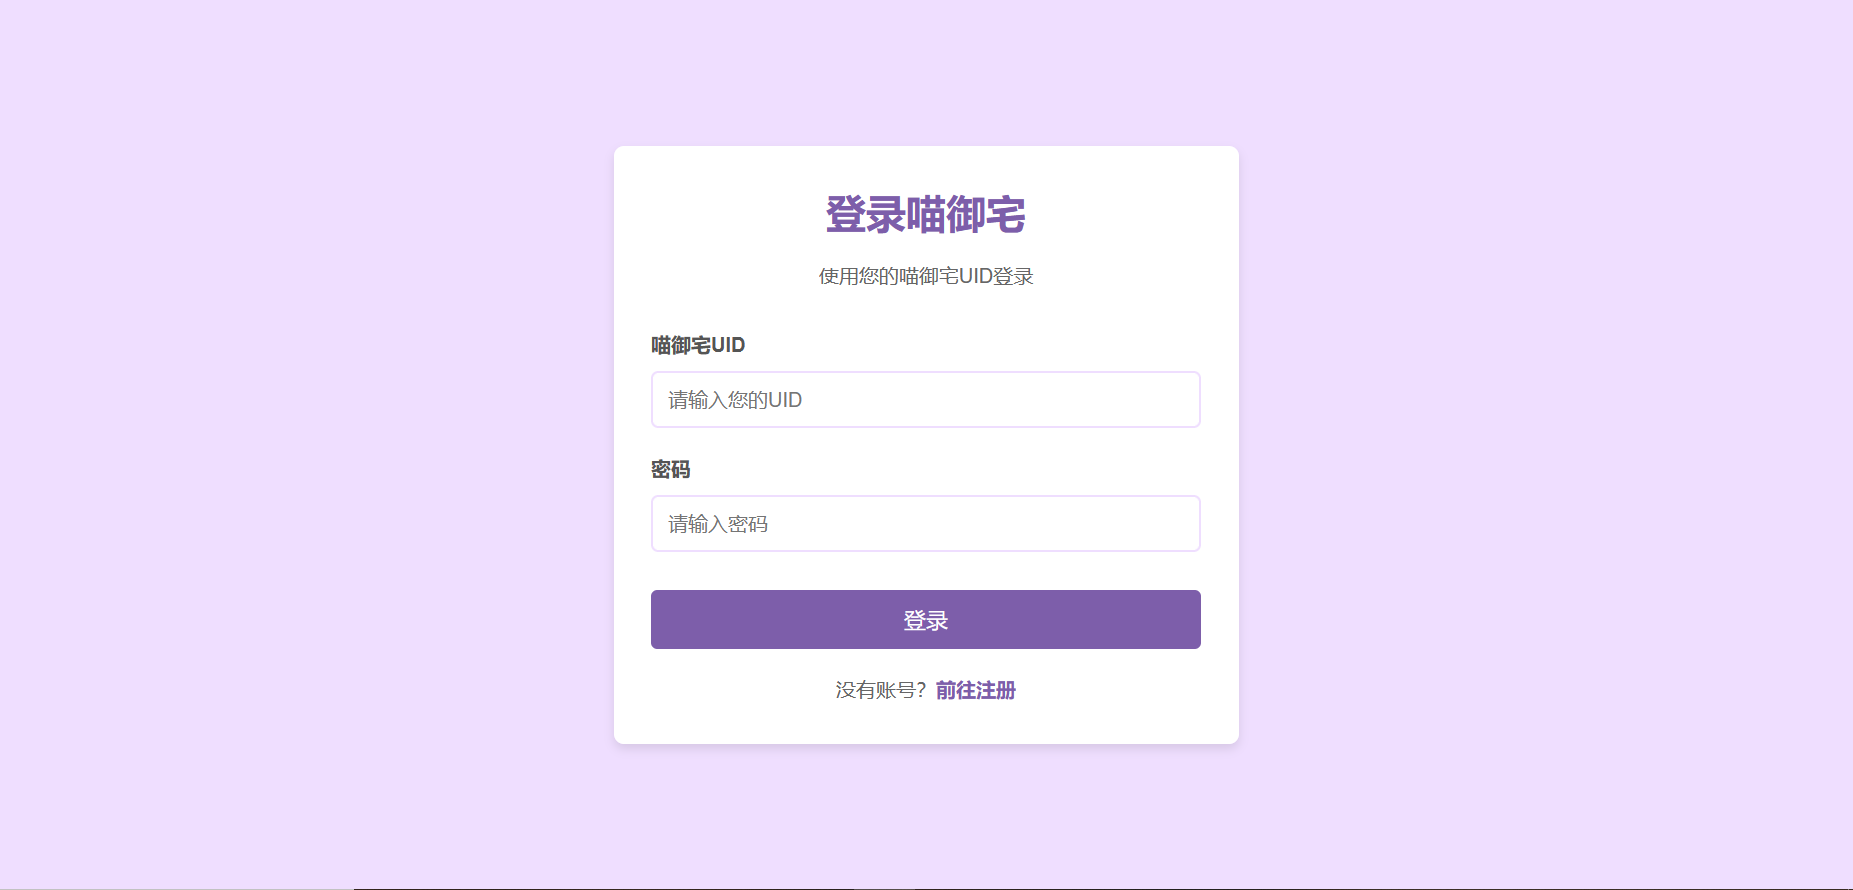The height and width of the screenshot is (890, 1853).
Task: Place cursor in the UID text box
Action: 925,399
